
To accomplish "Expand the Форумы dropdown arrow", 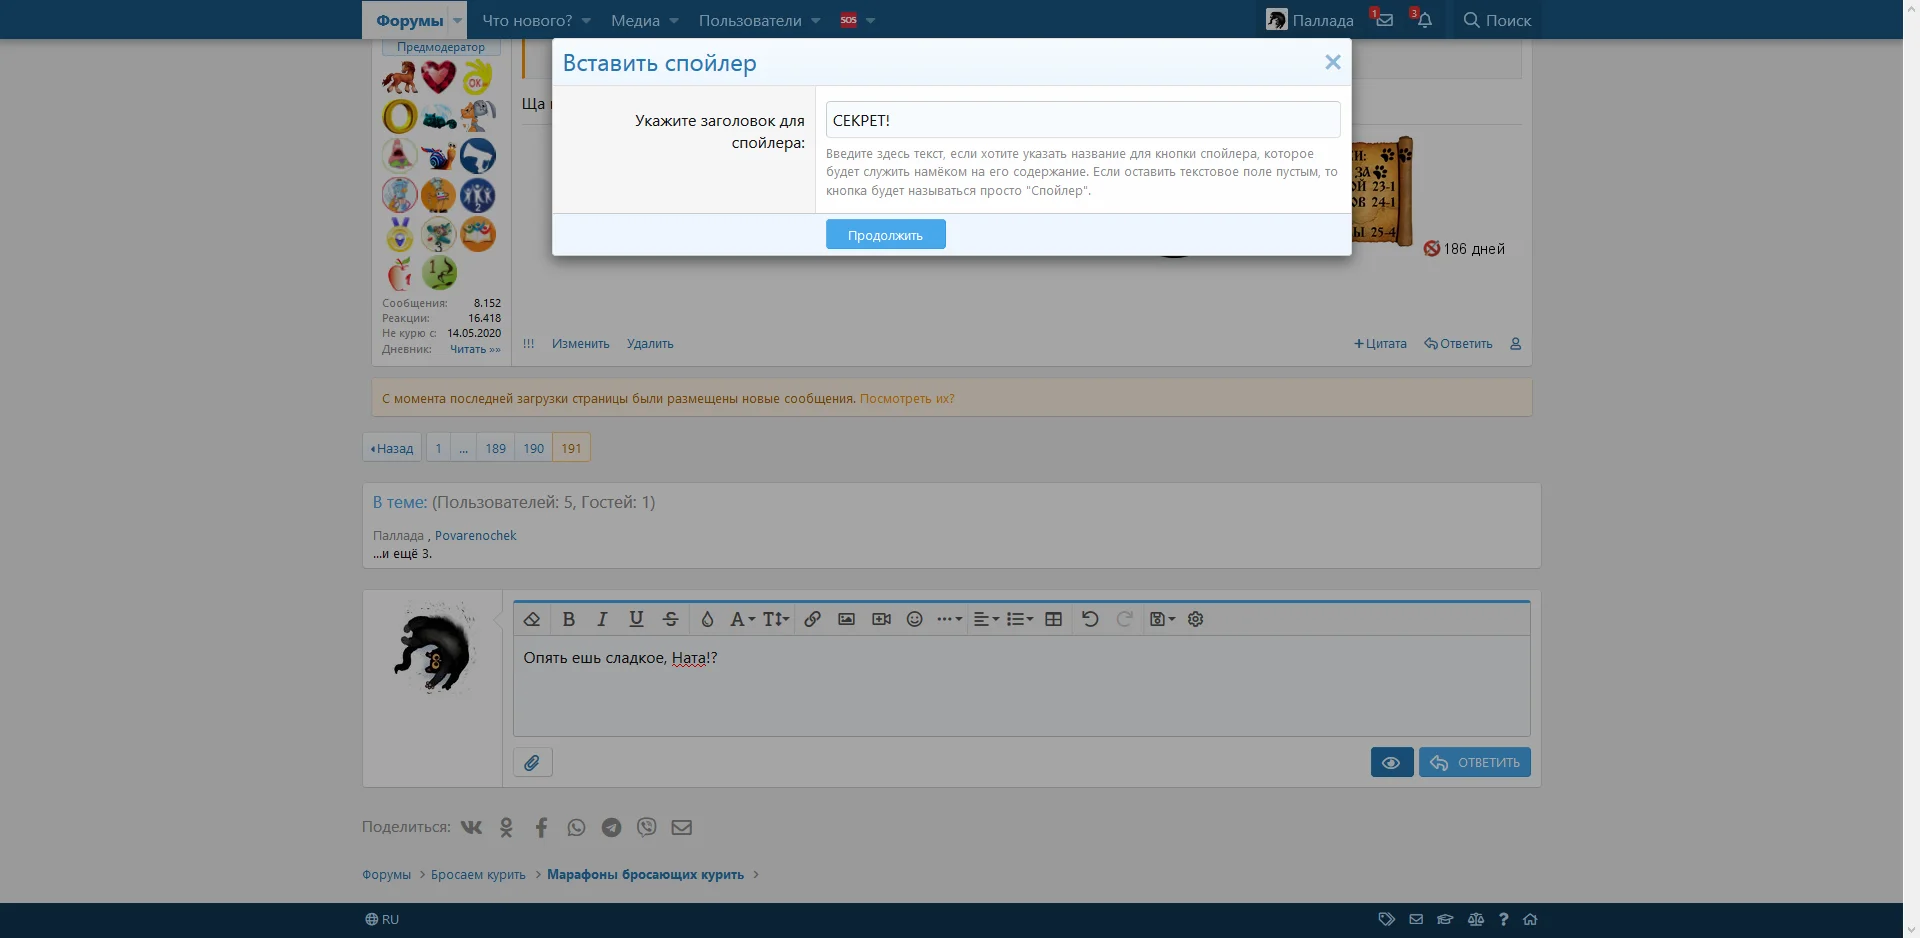I will point(458,20).
